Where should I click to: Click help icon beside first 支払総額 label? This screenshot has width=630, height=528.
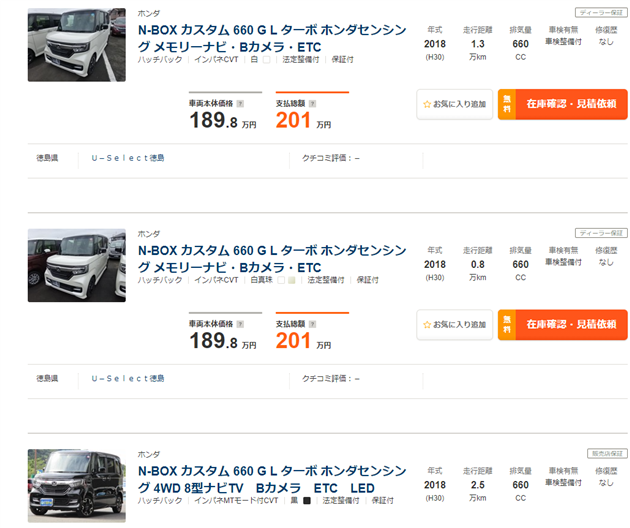(312, 102)
